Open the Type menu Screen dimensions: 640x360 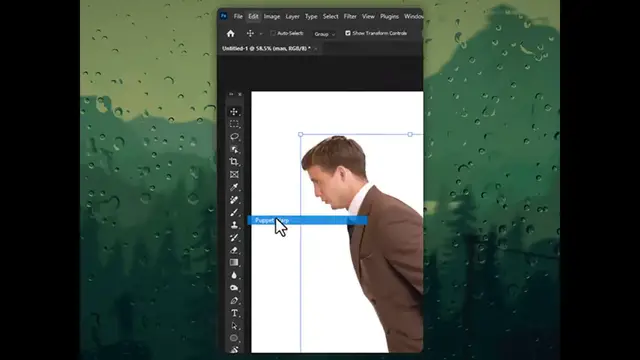click(x=311, y=17)
